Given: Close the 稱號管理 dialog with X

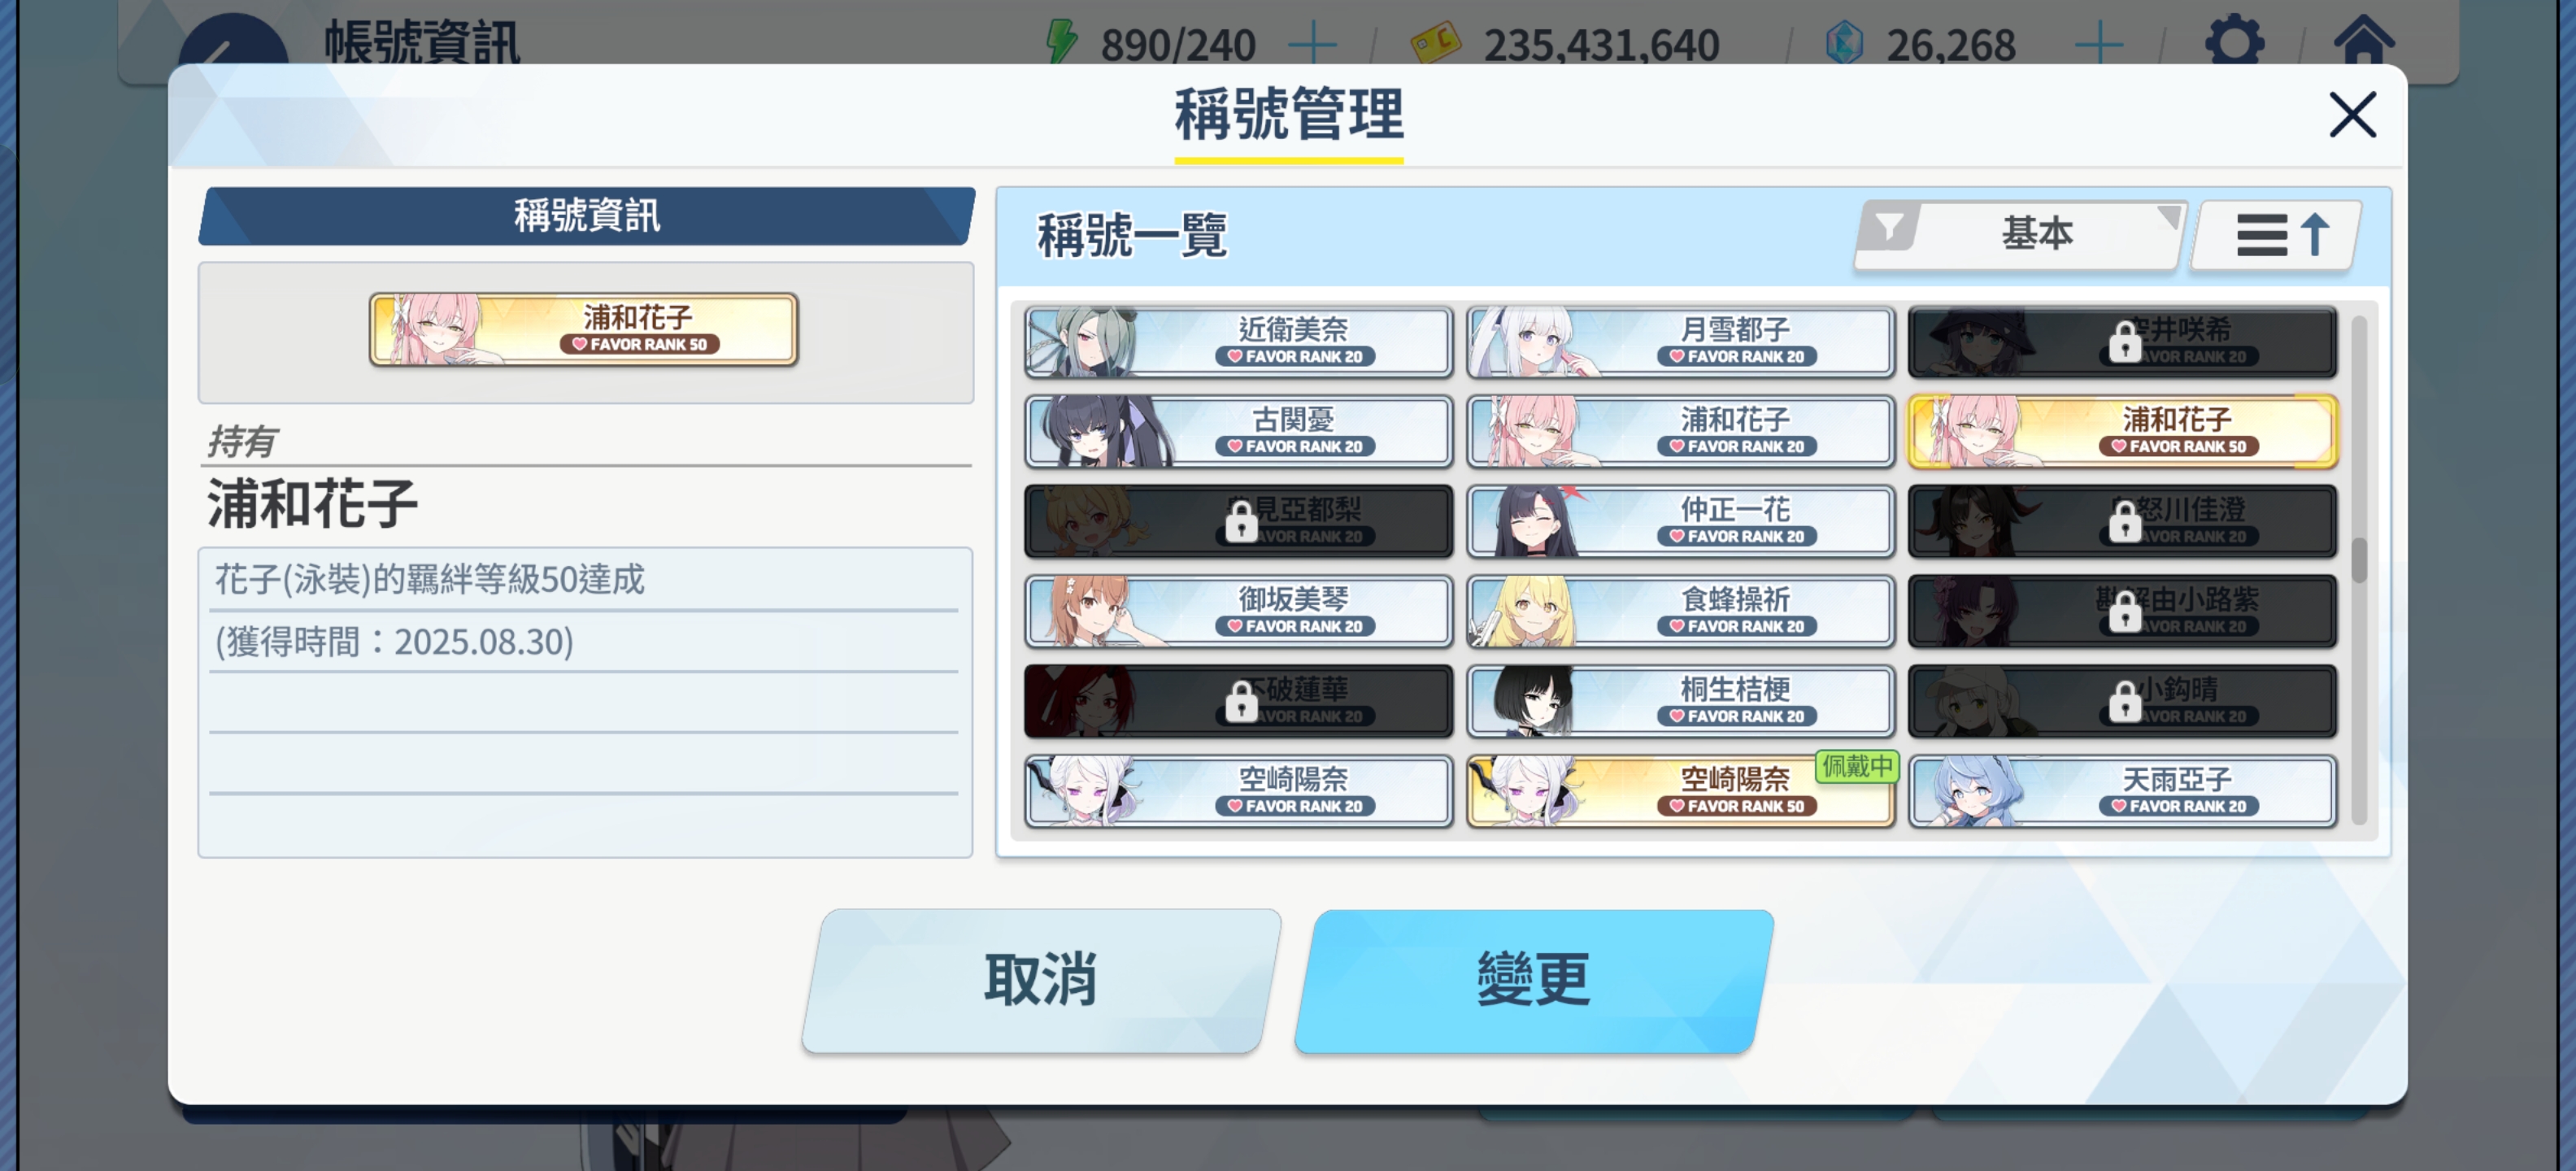Looking at the screenshot, I should click(x=2352, y=114).
